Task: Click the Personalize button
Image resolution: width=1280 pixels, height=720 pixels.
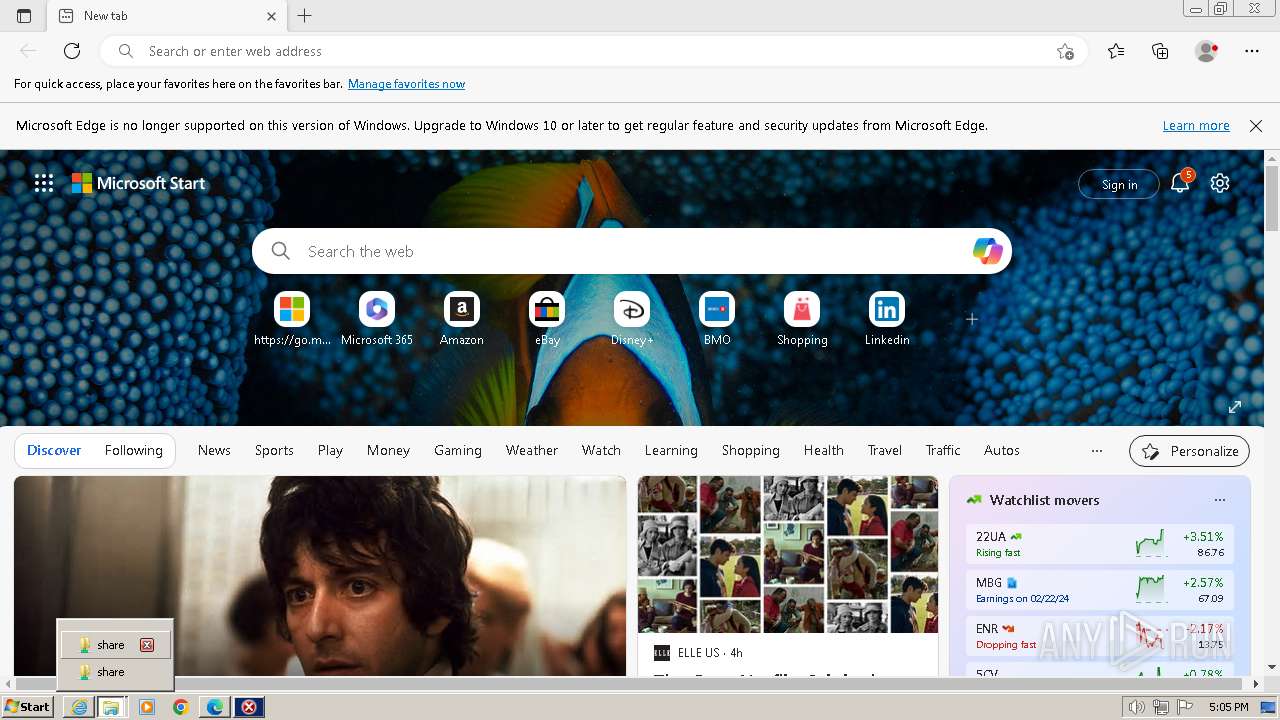Action: pyautogui.click(x=1189, y=451)
